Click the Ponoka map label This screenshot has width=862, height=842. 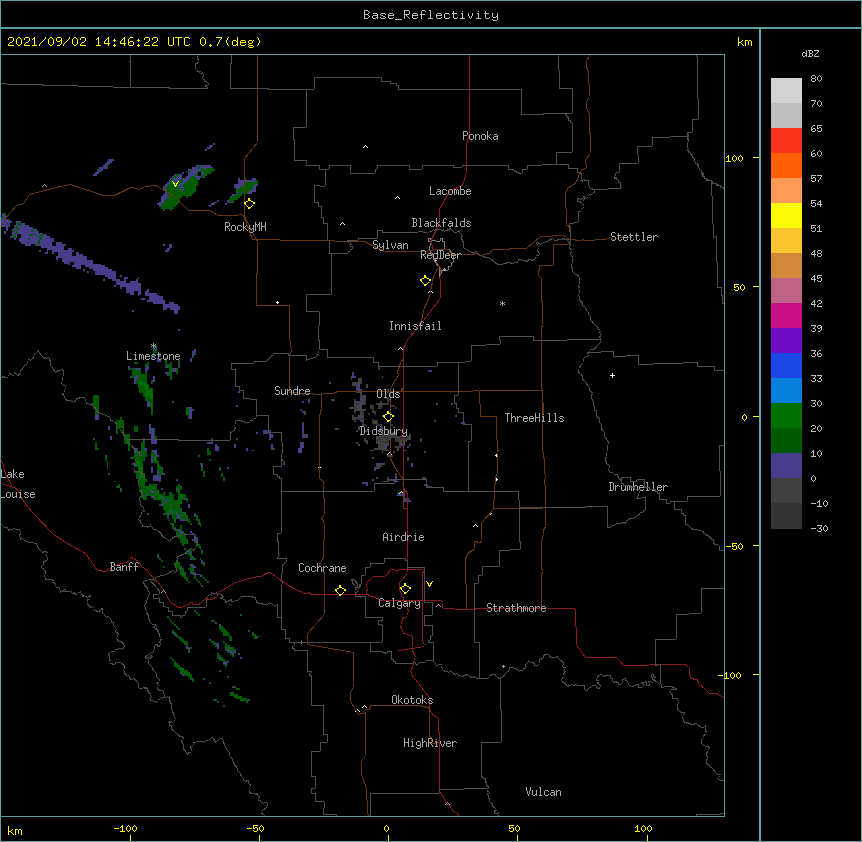click(x=480, y=136)
